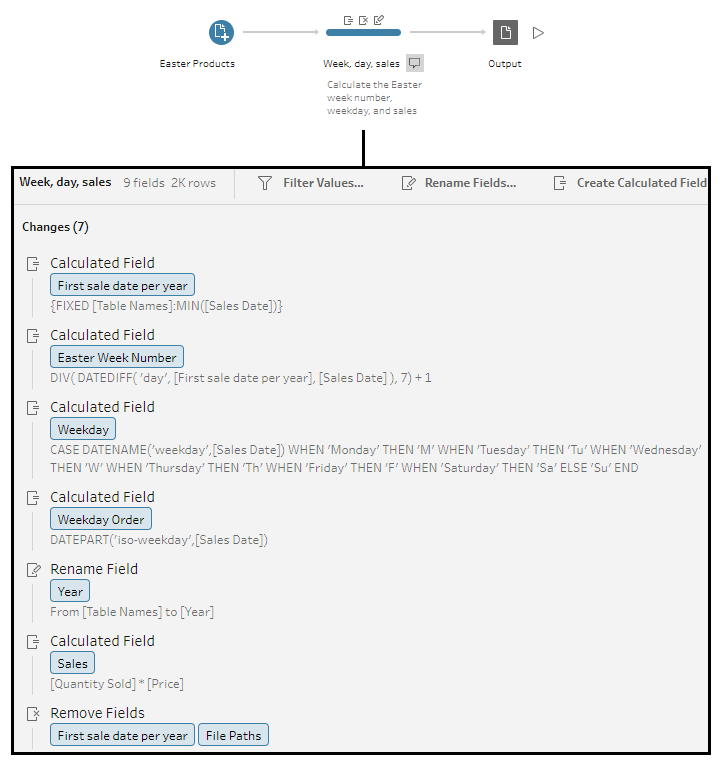Click the step description text under Week, day, sales

[x=374, y=98]
